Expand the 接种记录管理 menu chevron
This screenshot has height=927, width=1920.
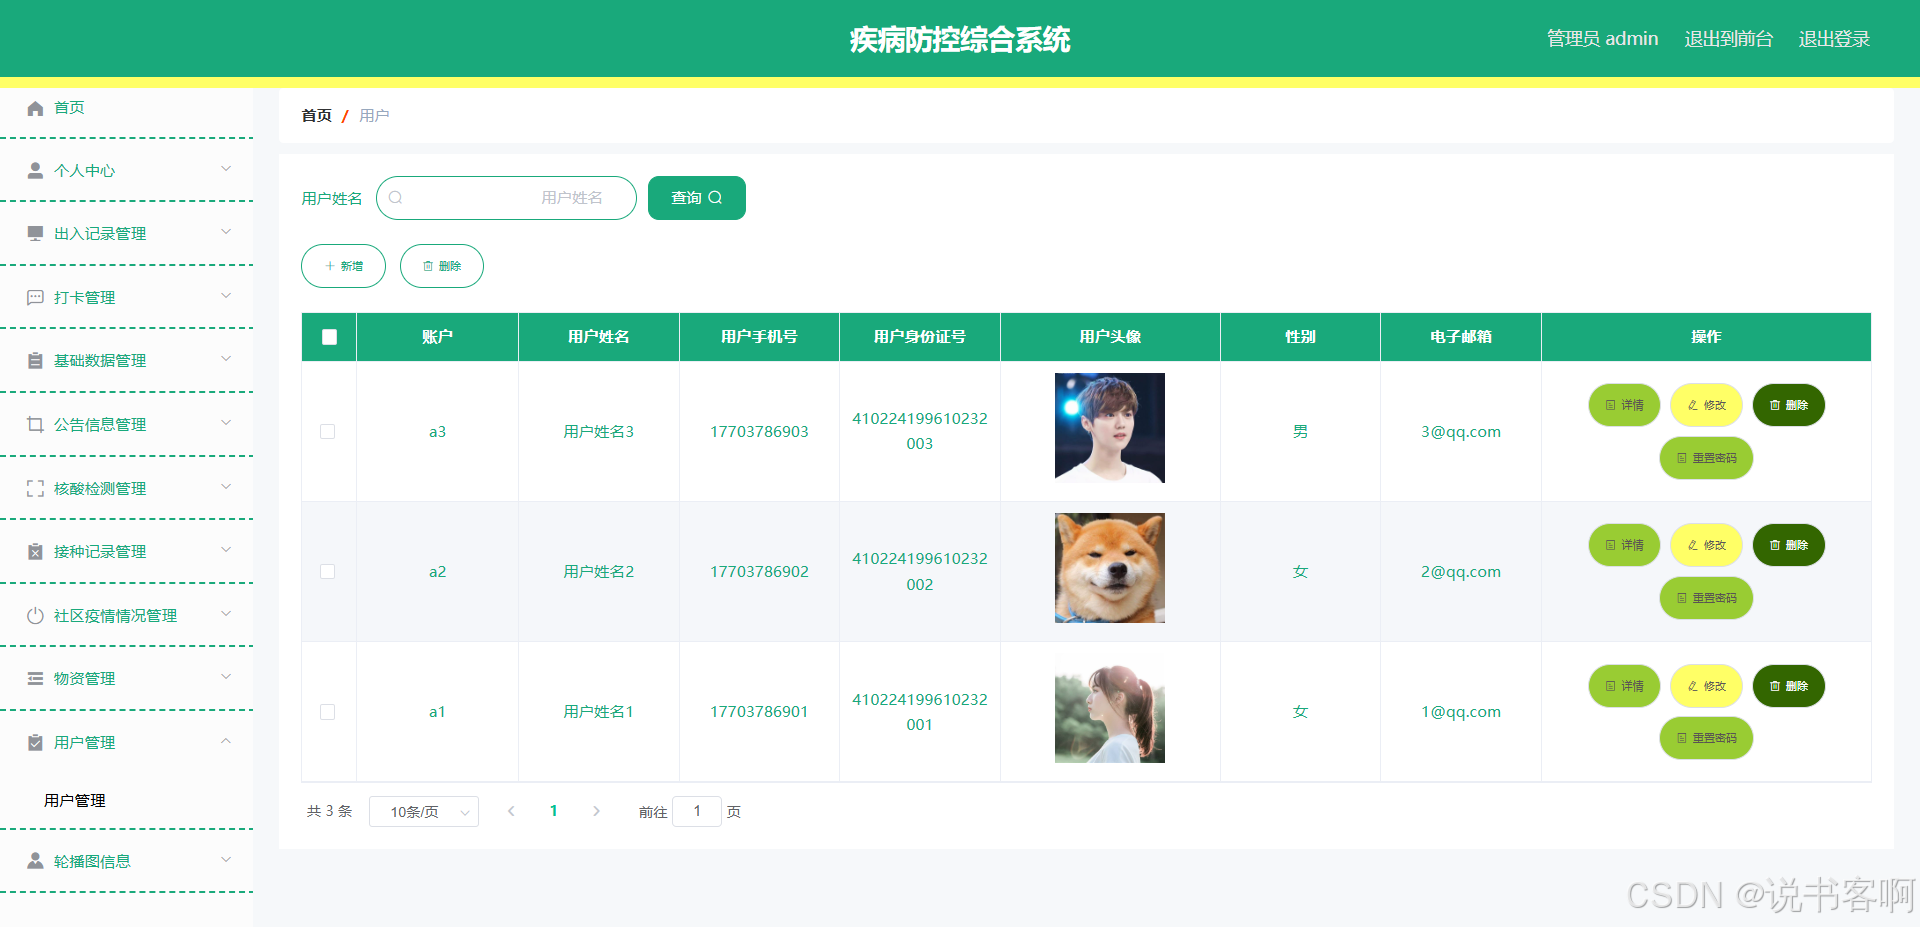click(226, 550)
